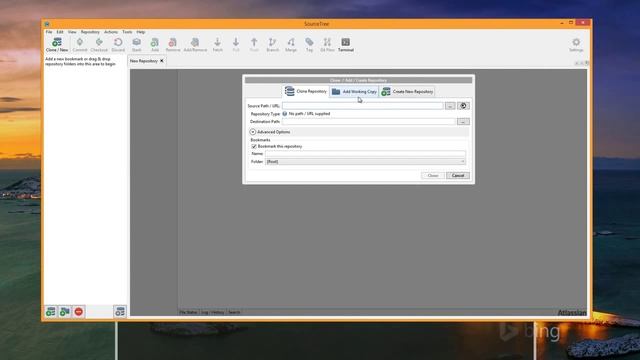Close the New Repository tab
Image resolution: width=640 pixels, height=360 pixels.
[x=162, y=61]
